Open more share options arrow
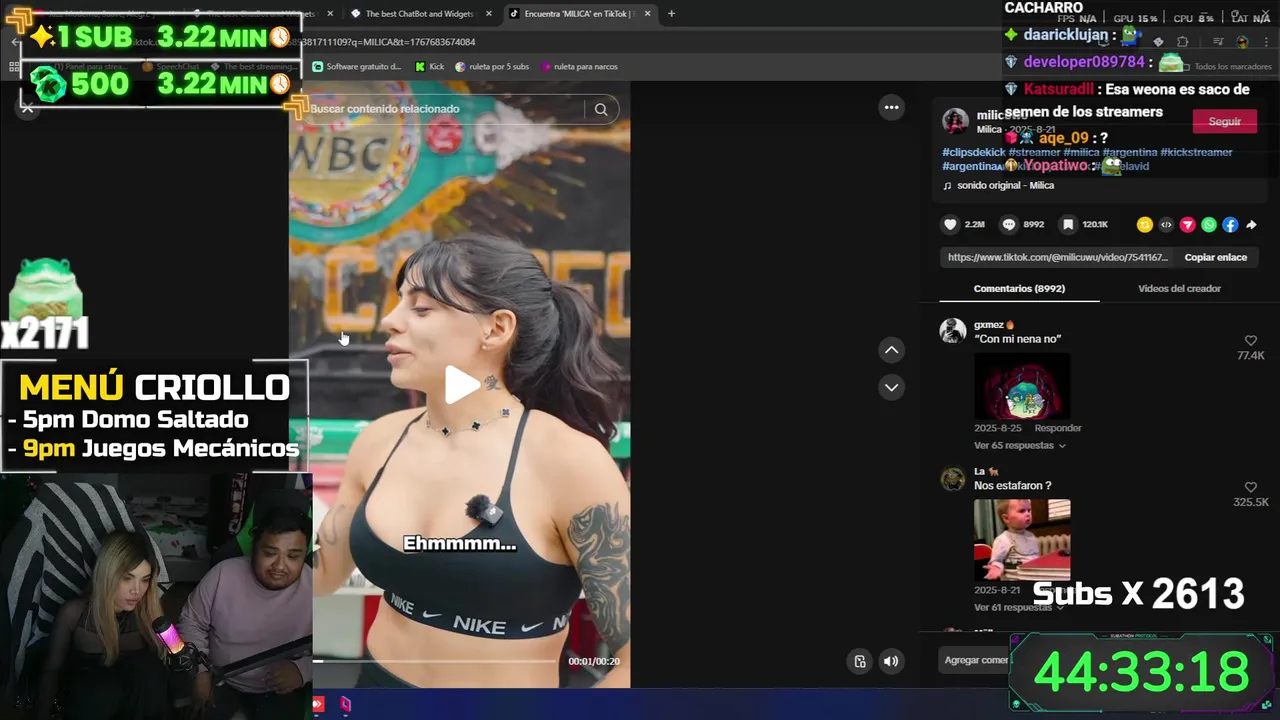 (x=1251, y=225)
